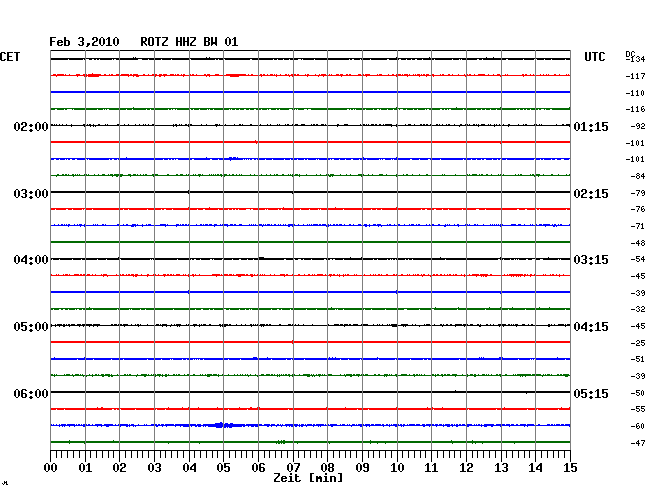Click the DC offset value -92
The width and height of the screenshot is (650, 494).
(638, 126)
